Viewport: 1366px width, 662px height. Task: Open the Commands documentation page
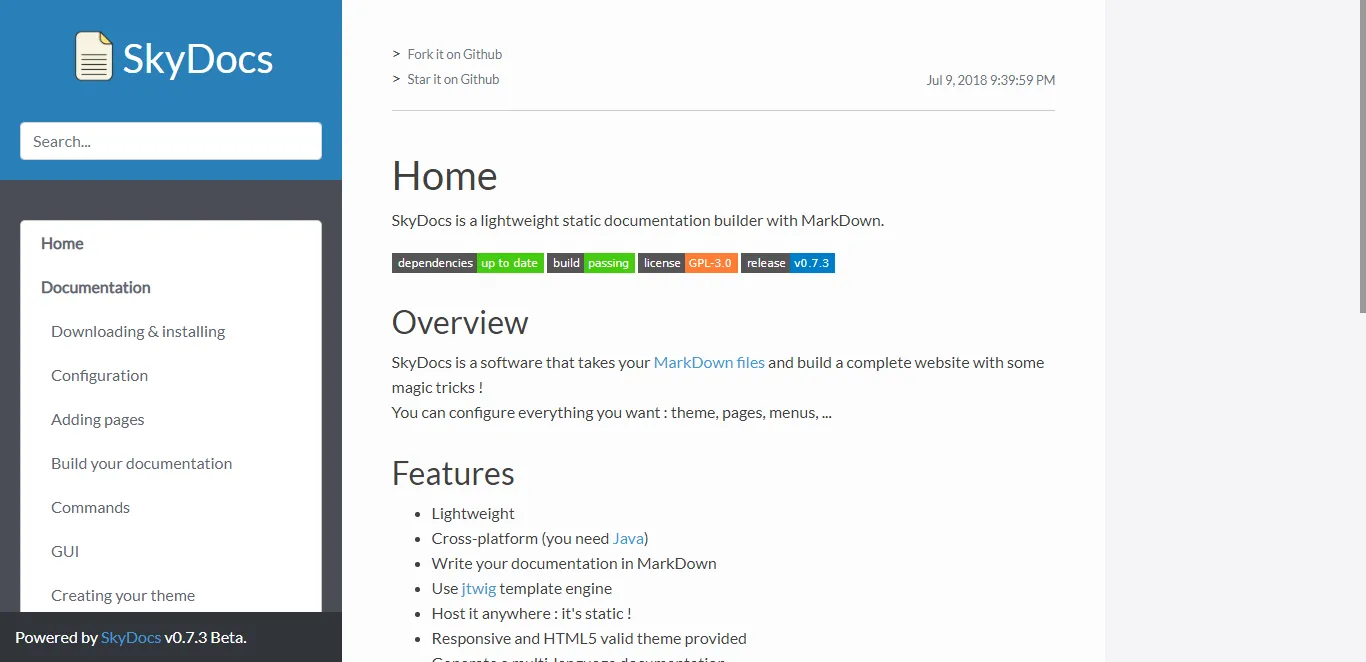[x=90, y=507]
